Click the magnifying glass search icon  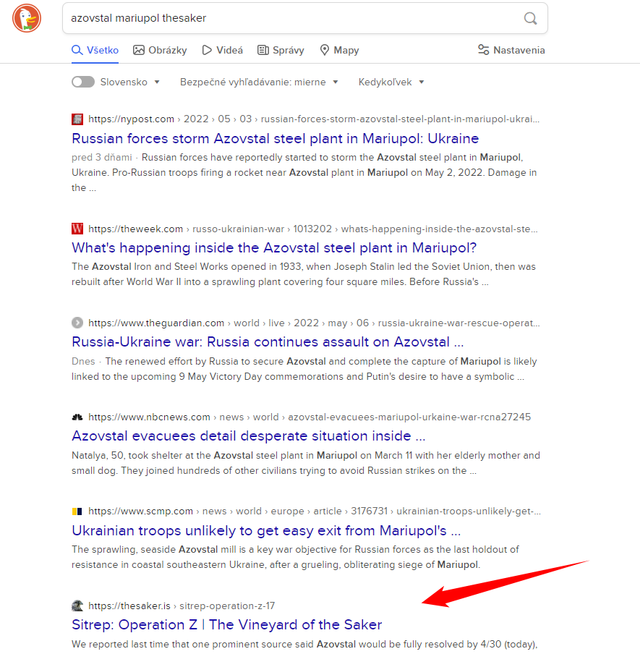click(530, 18)
